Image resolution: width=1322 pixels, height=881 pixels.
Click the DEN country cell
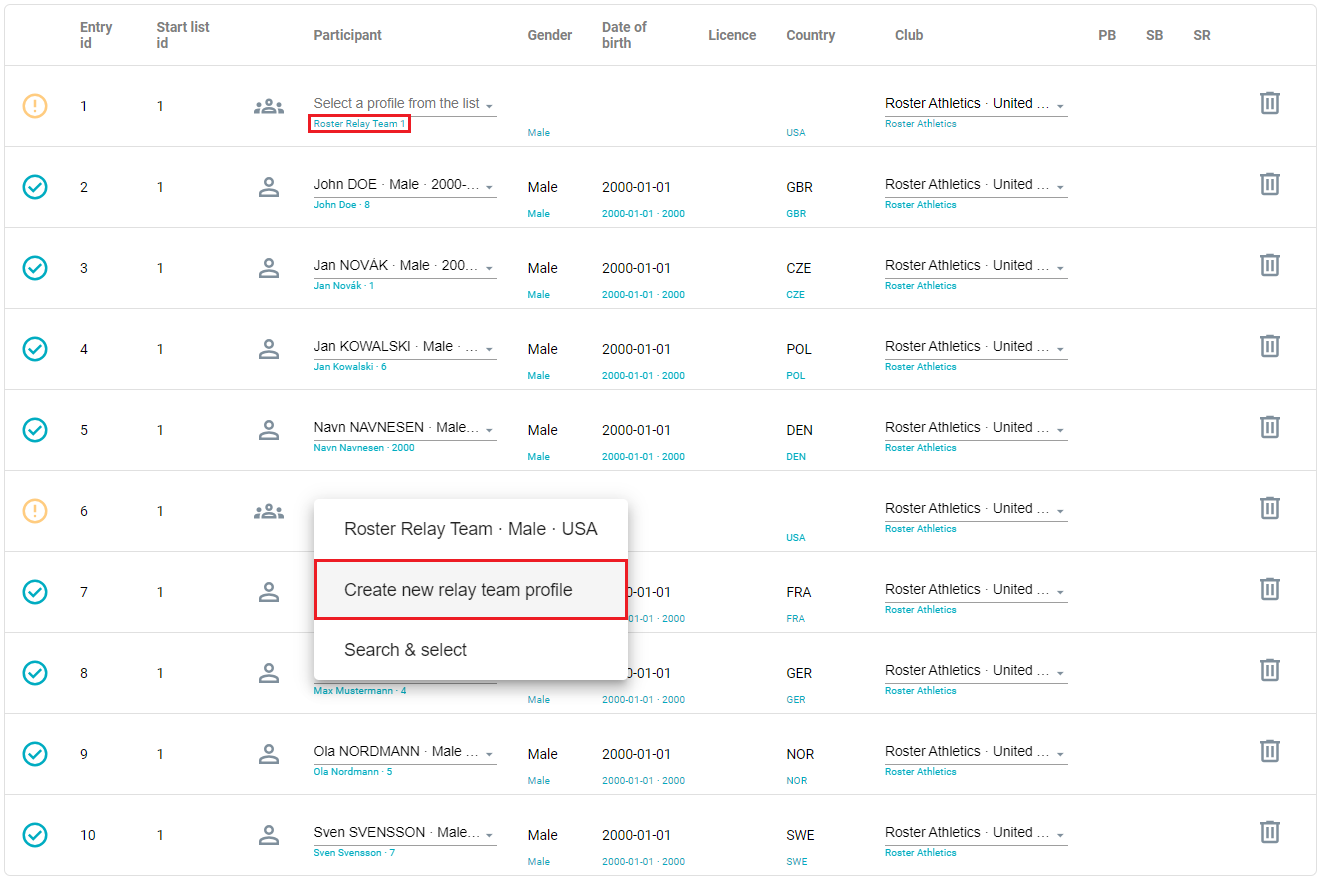pos(799,430)
